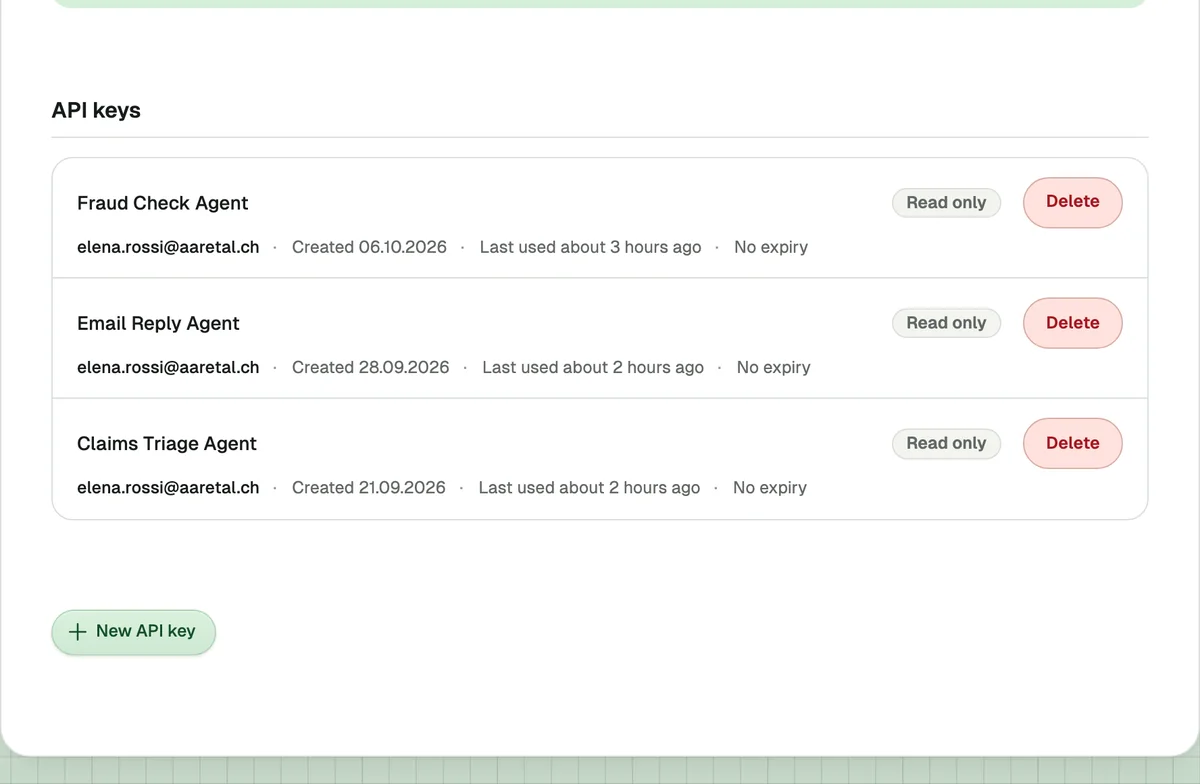The height and width of the screenshot is (784, 1200).
Task: Click 'No expiry' for Email Reply Agent
Action: pos(774,367)
